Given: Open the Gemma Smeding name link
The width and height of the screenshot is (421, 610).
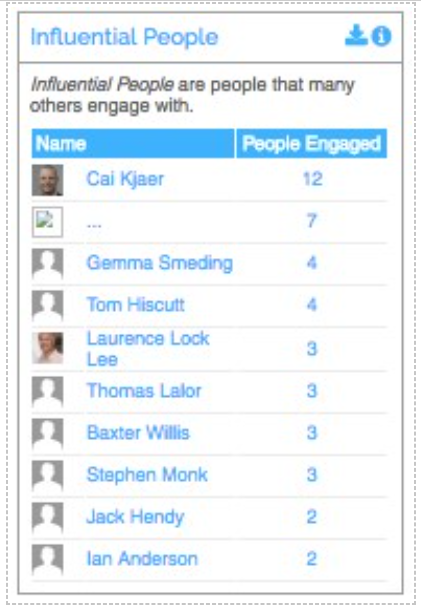Looking at the screenshot, I should 160,263.
